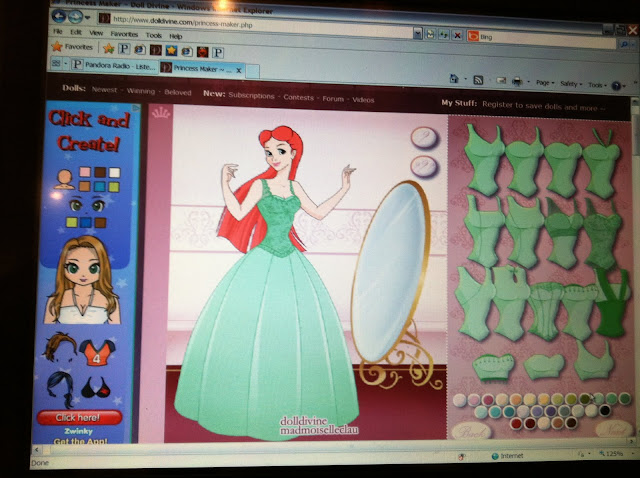Screen dimensions: 640x478
Task: Click the red 'Click here!' ad button
Action: 79,417
